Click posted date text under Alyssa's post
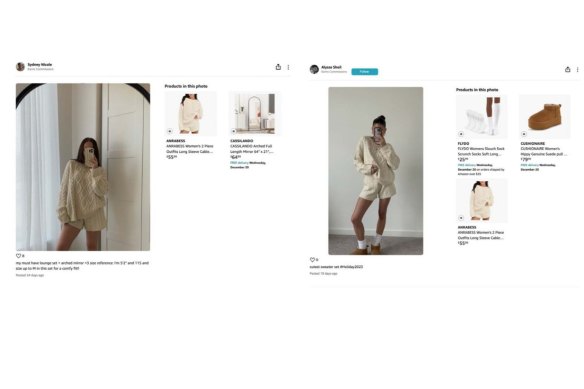This screenshot has width=584, height=389. pyautogui.click(x=324, y=273)
